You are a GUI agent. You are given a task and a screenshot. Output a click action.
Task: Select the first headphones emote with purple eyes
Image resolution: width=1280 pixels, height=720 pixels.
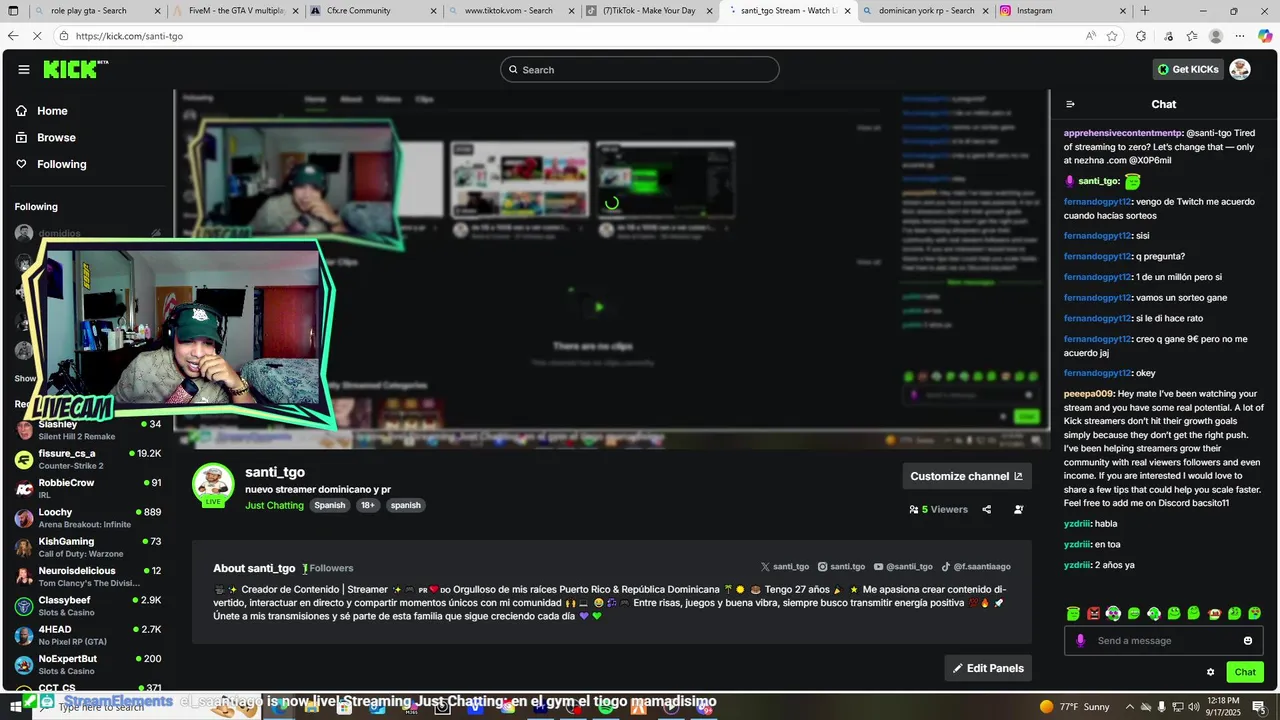(x=1113, y=613)
